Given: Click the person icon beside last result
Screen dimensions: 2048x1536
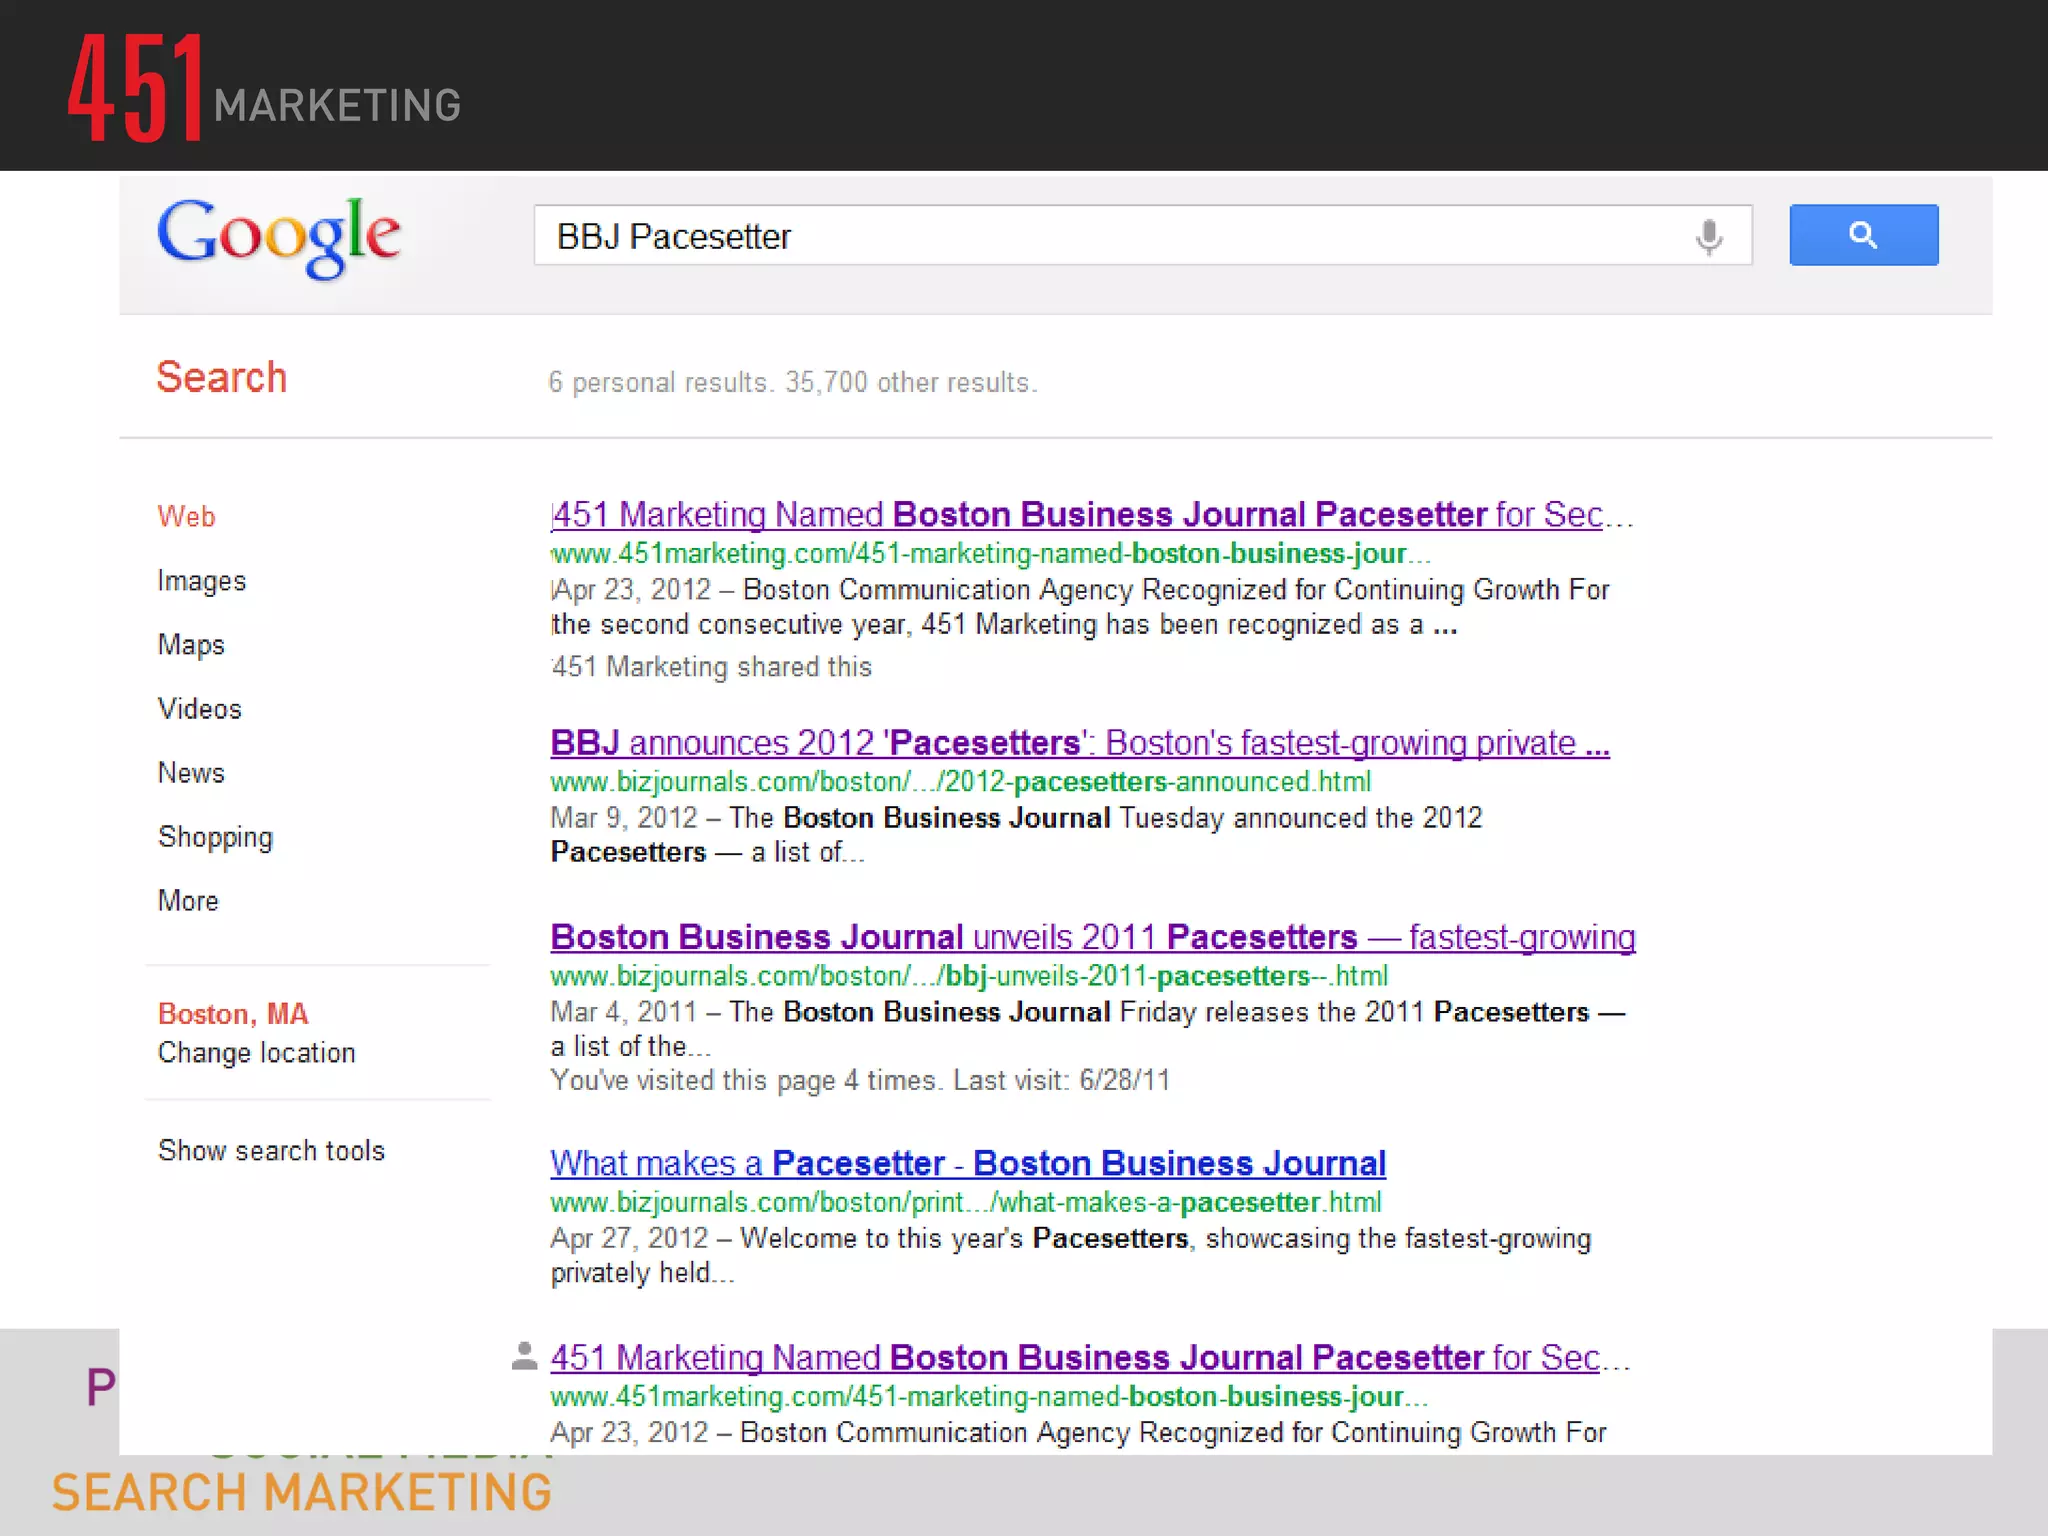Looking at the screenshot, I should (524, 1356).
